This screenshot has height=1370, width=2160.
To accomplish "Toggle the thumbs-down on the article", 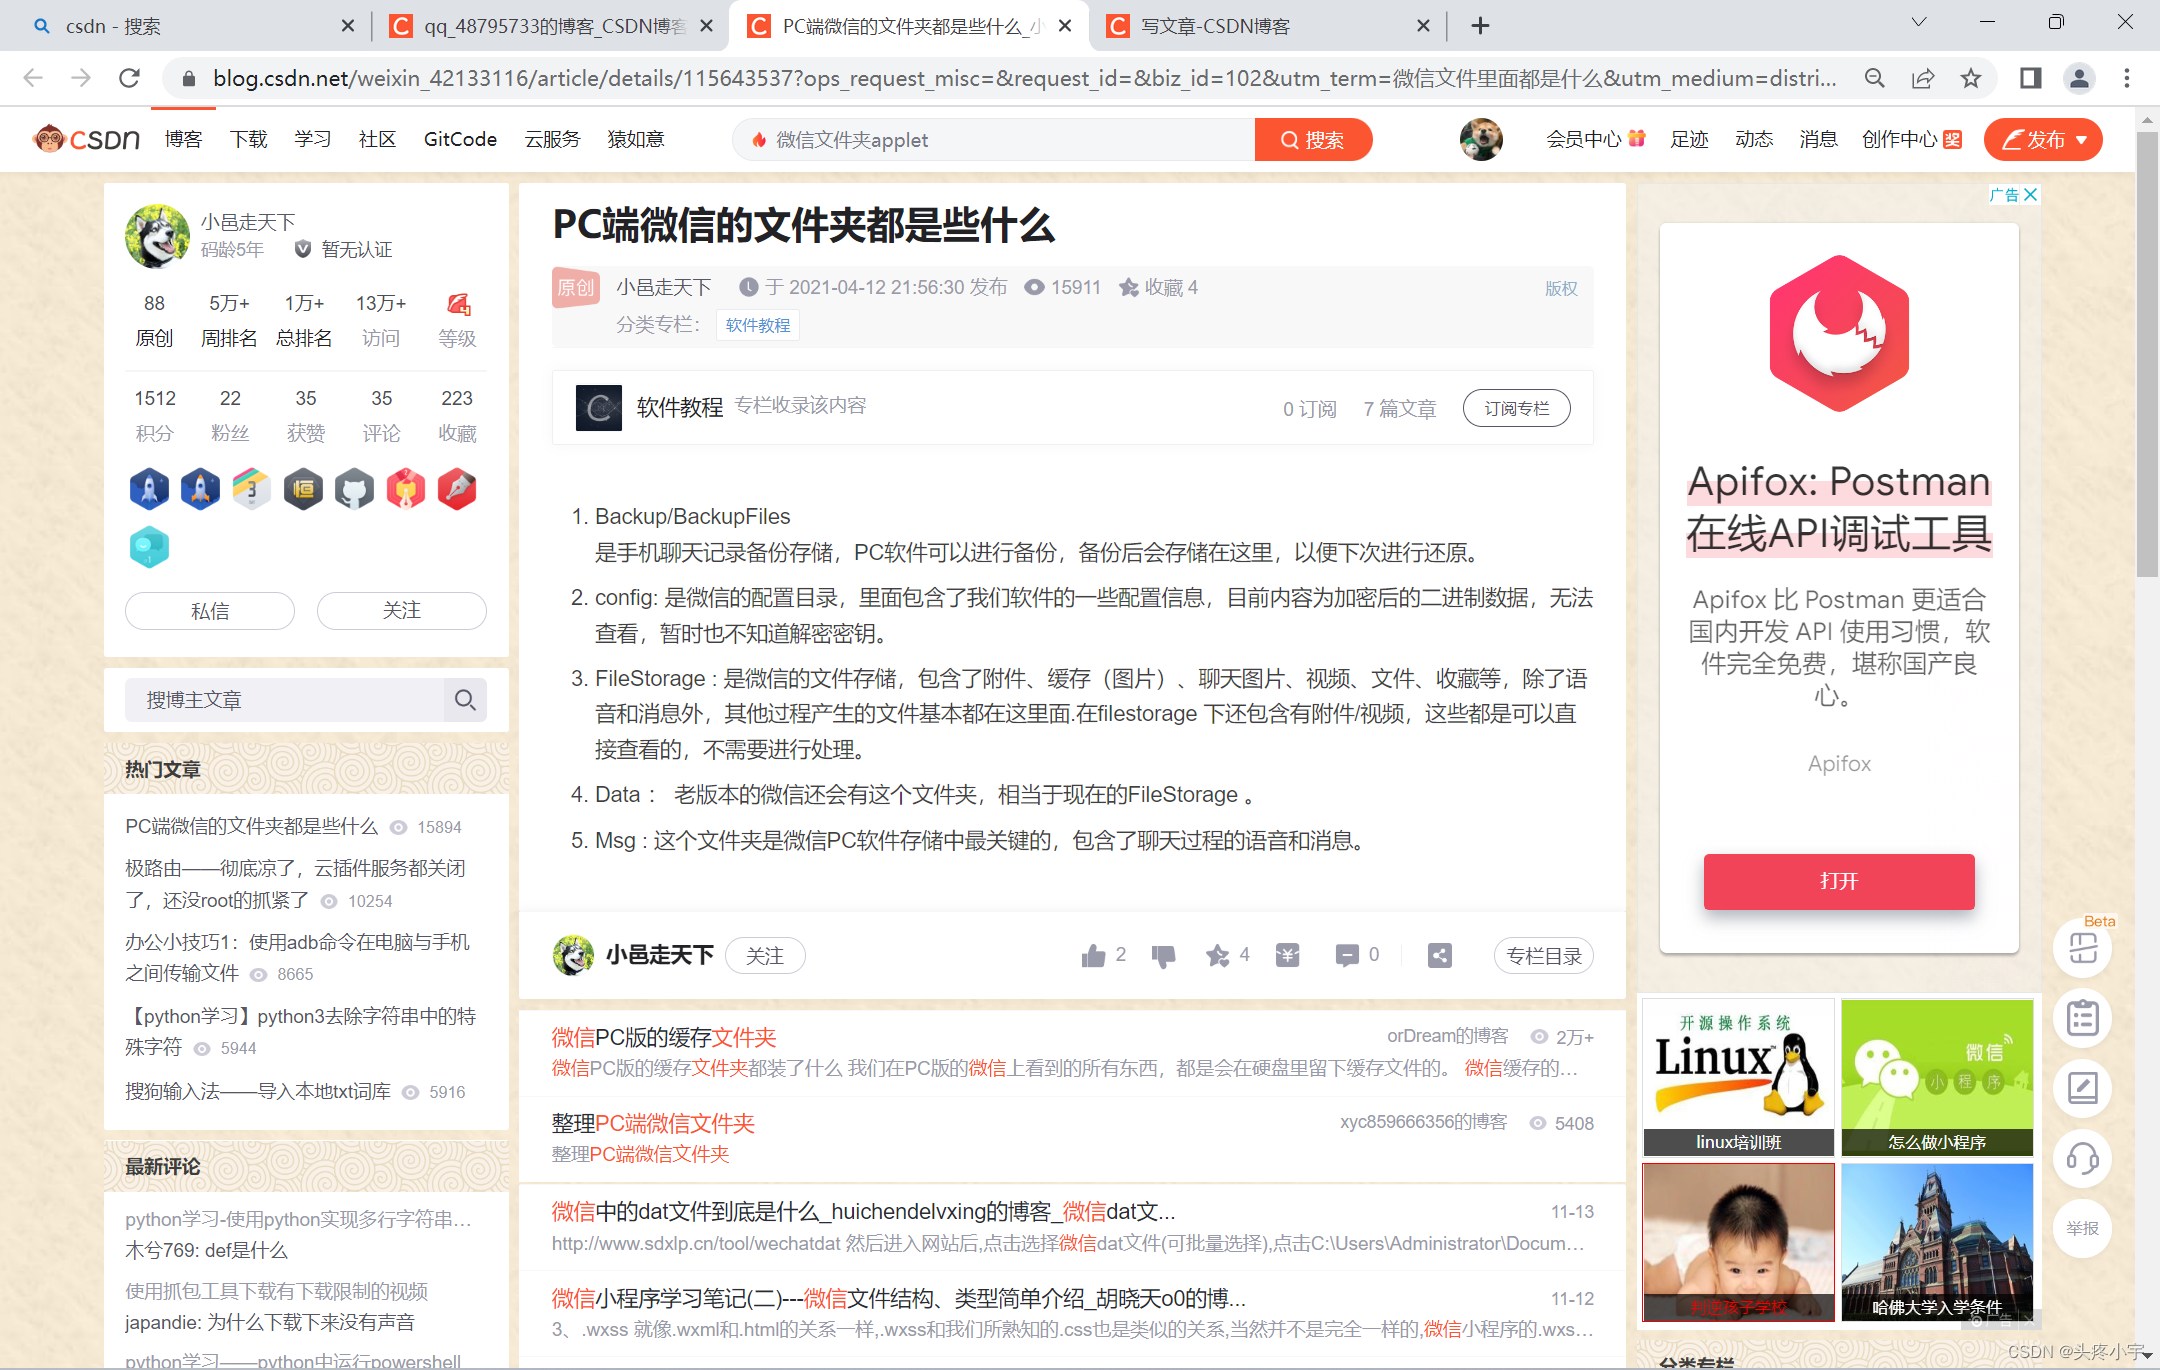I will (1163, 955).
